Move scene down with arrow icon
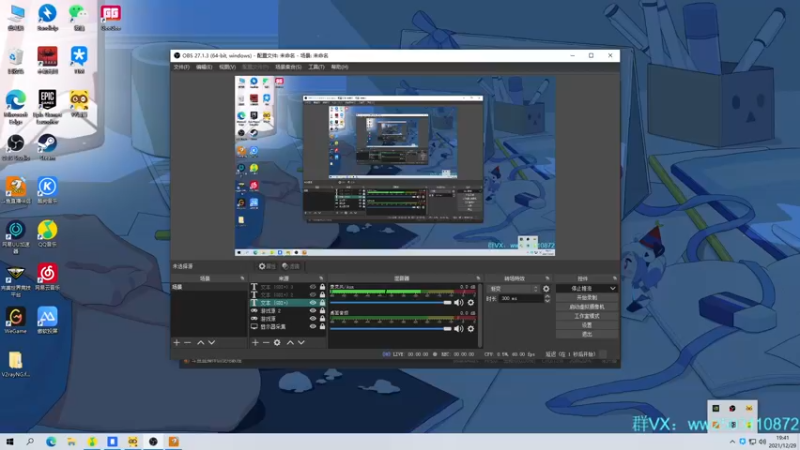The image size is (800, 450). [211, 342]
